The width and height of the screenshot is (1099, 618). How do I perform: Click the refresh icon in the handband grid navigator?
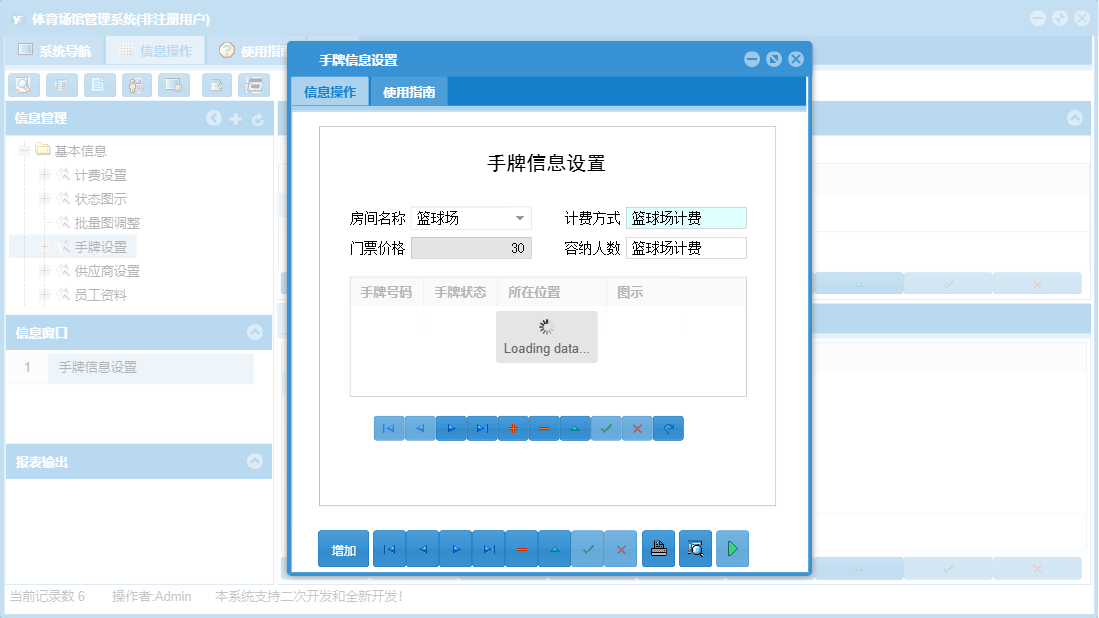pos(668,428)
